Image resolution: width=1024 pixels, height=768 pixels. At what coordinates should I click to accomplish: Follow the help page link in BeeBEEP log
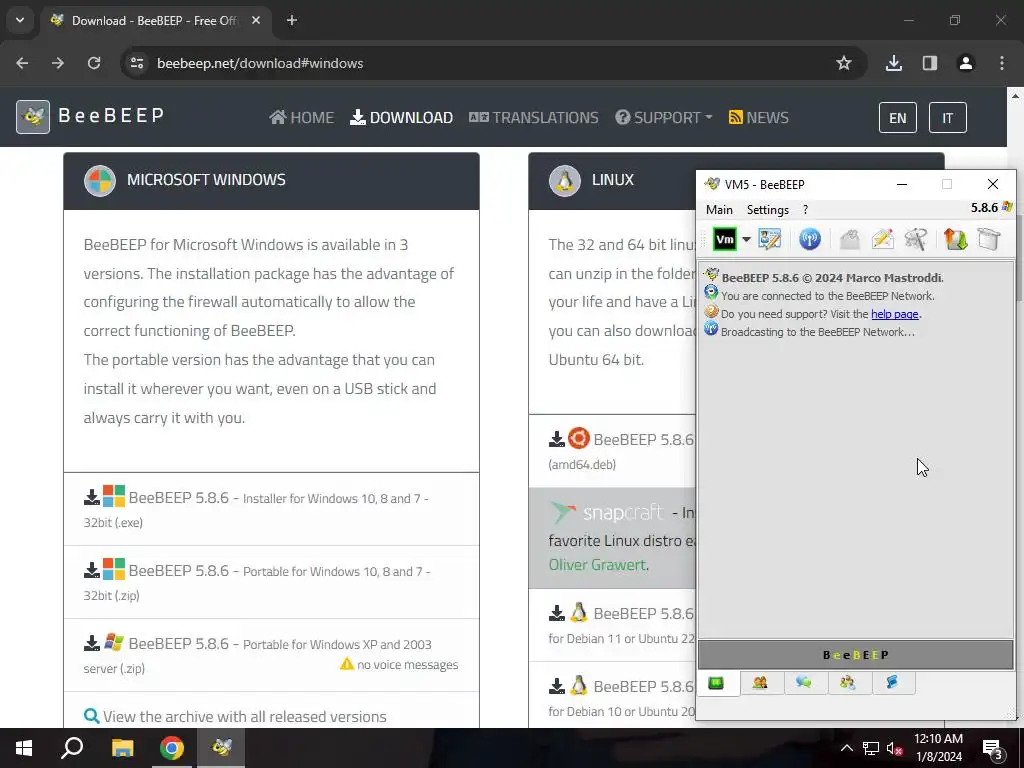point(895,314)
